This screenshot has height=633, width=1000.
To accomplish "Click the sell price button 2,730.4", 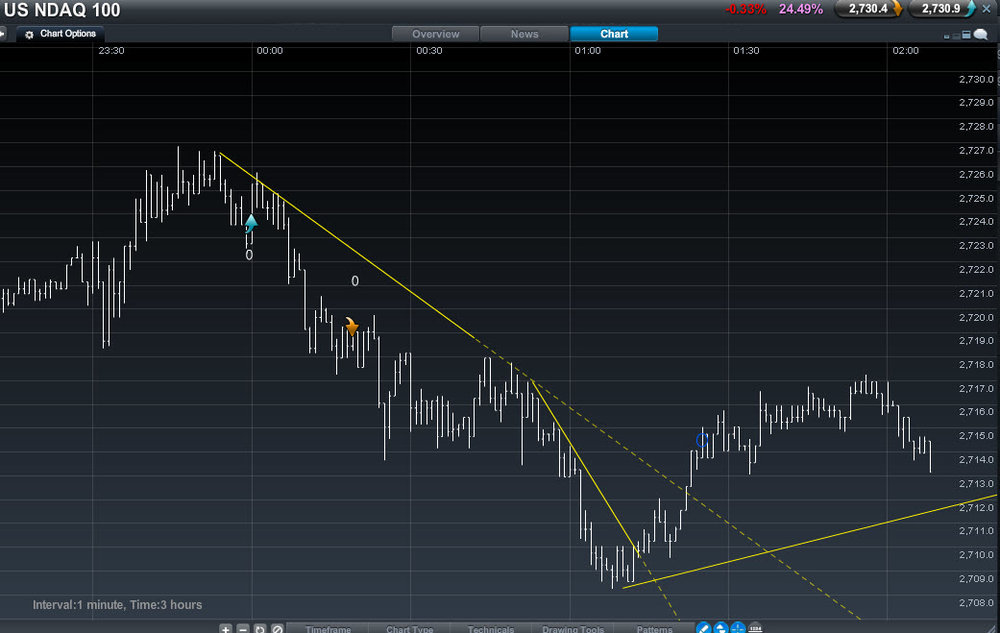I will [869, 9].
